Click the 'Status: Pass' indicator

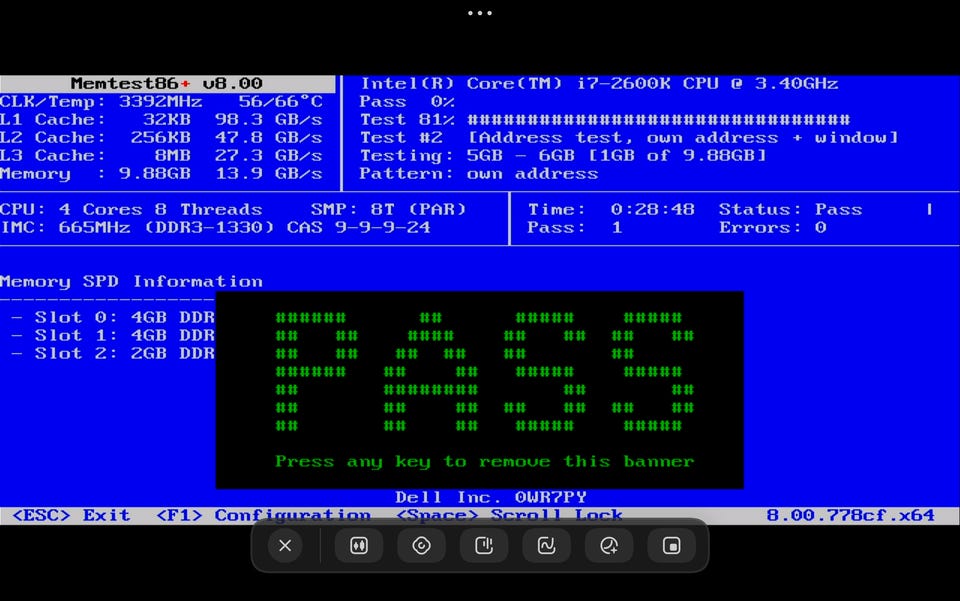click(x=790, y=209)
